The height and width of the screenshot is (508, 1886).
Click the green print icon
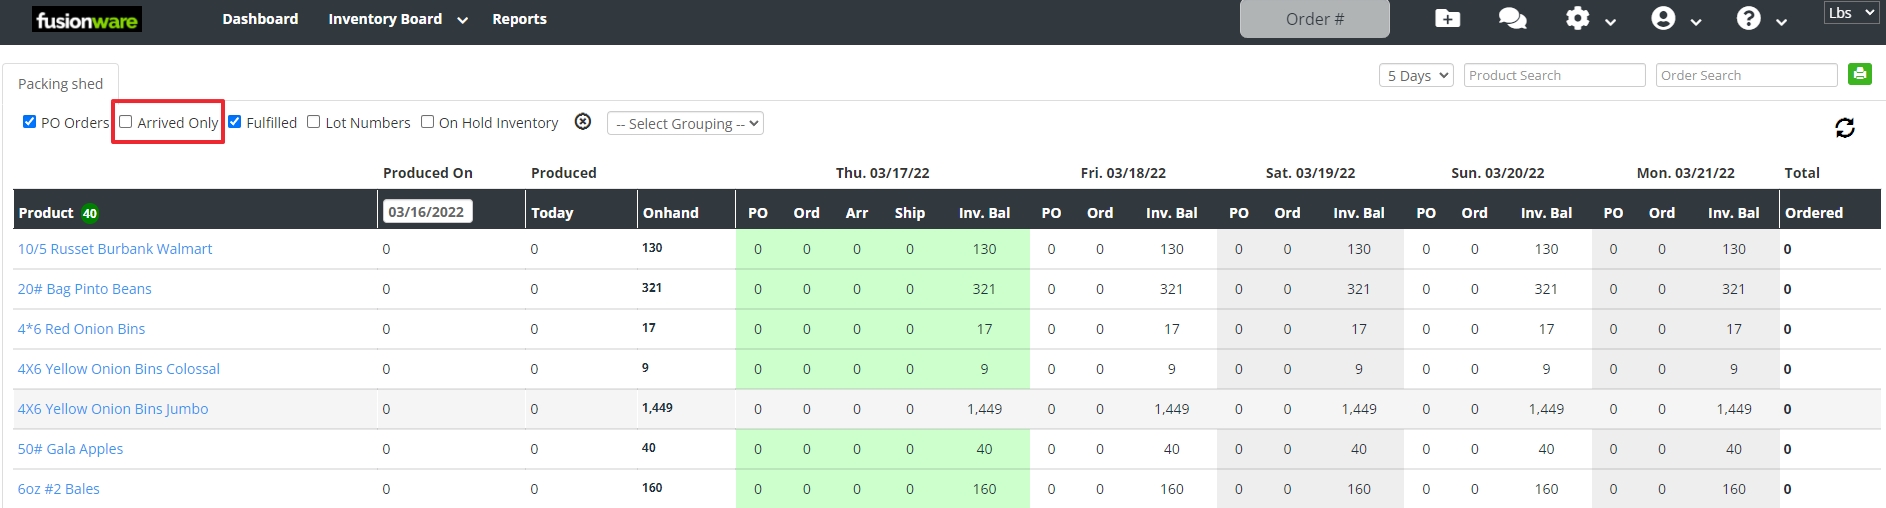coord(1859,74)
